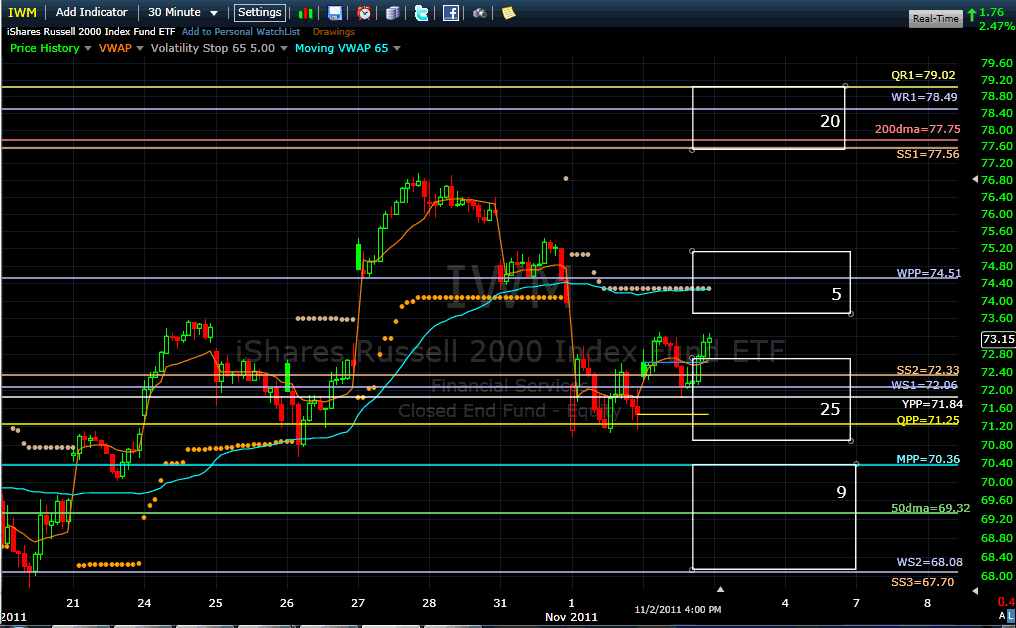This screenshot has width=1016, height=628.
Task: Click the 2.47% percent change value
Action: pos(997,26)
